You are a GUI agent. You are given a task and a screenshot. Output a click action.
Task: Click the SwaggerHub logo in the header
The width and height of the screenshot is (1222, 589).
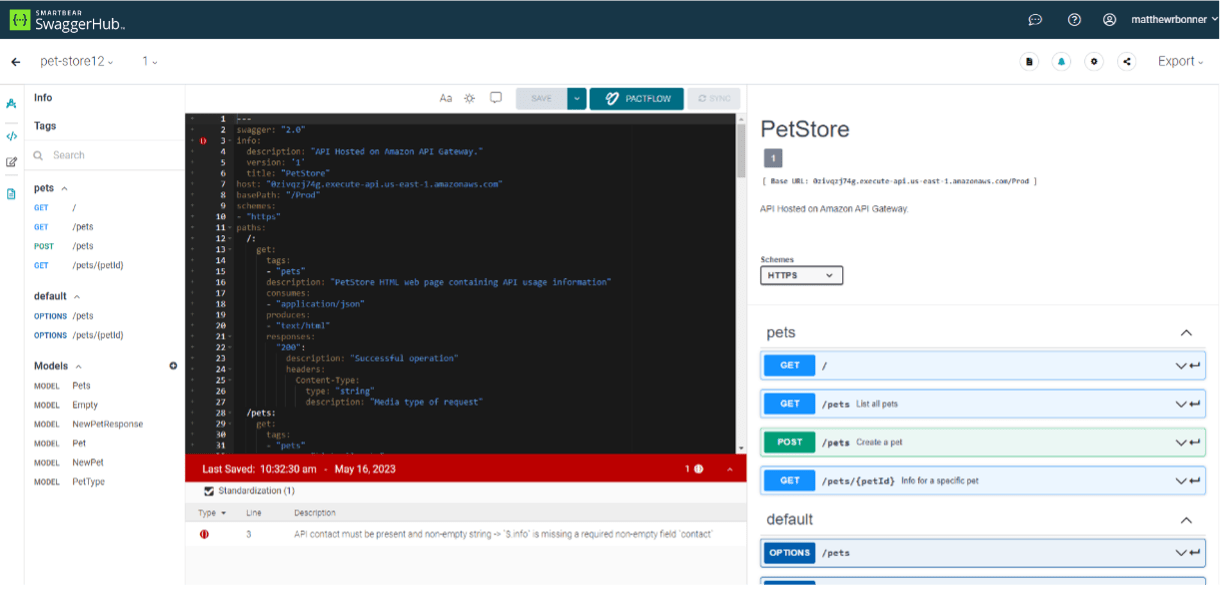click(67, 19)
